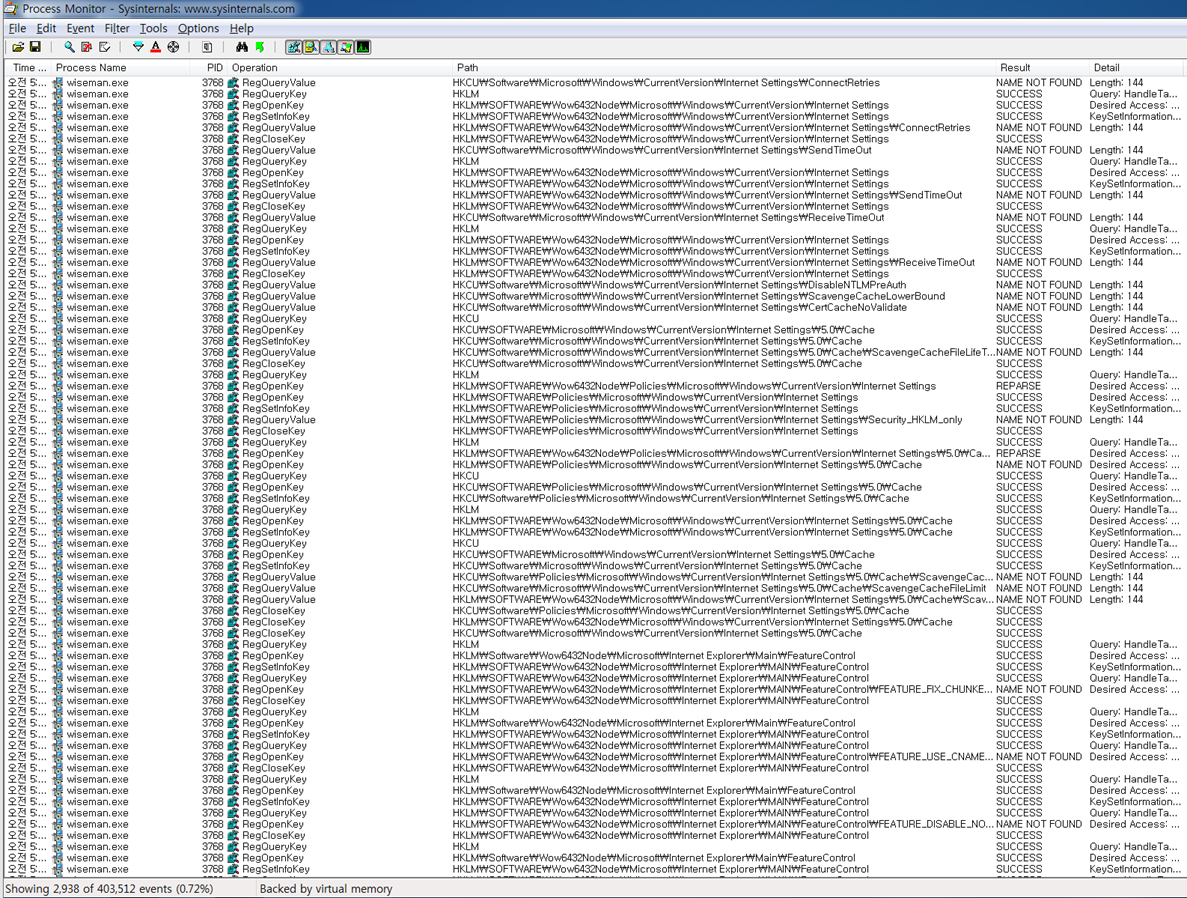Screen dimensions: 1187x898
Task: Click the Find binoculars icon
Action: tap(241, 47)
